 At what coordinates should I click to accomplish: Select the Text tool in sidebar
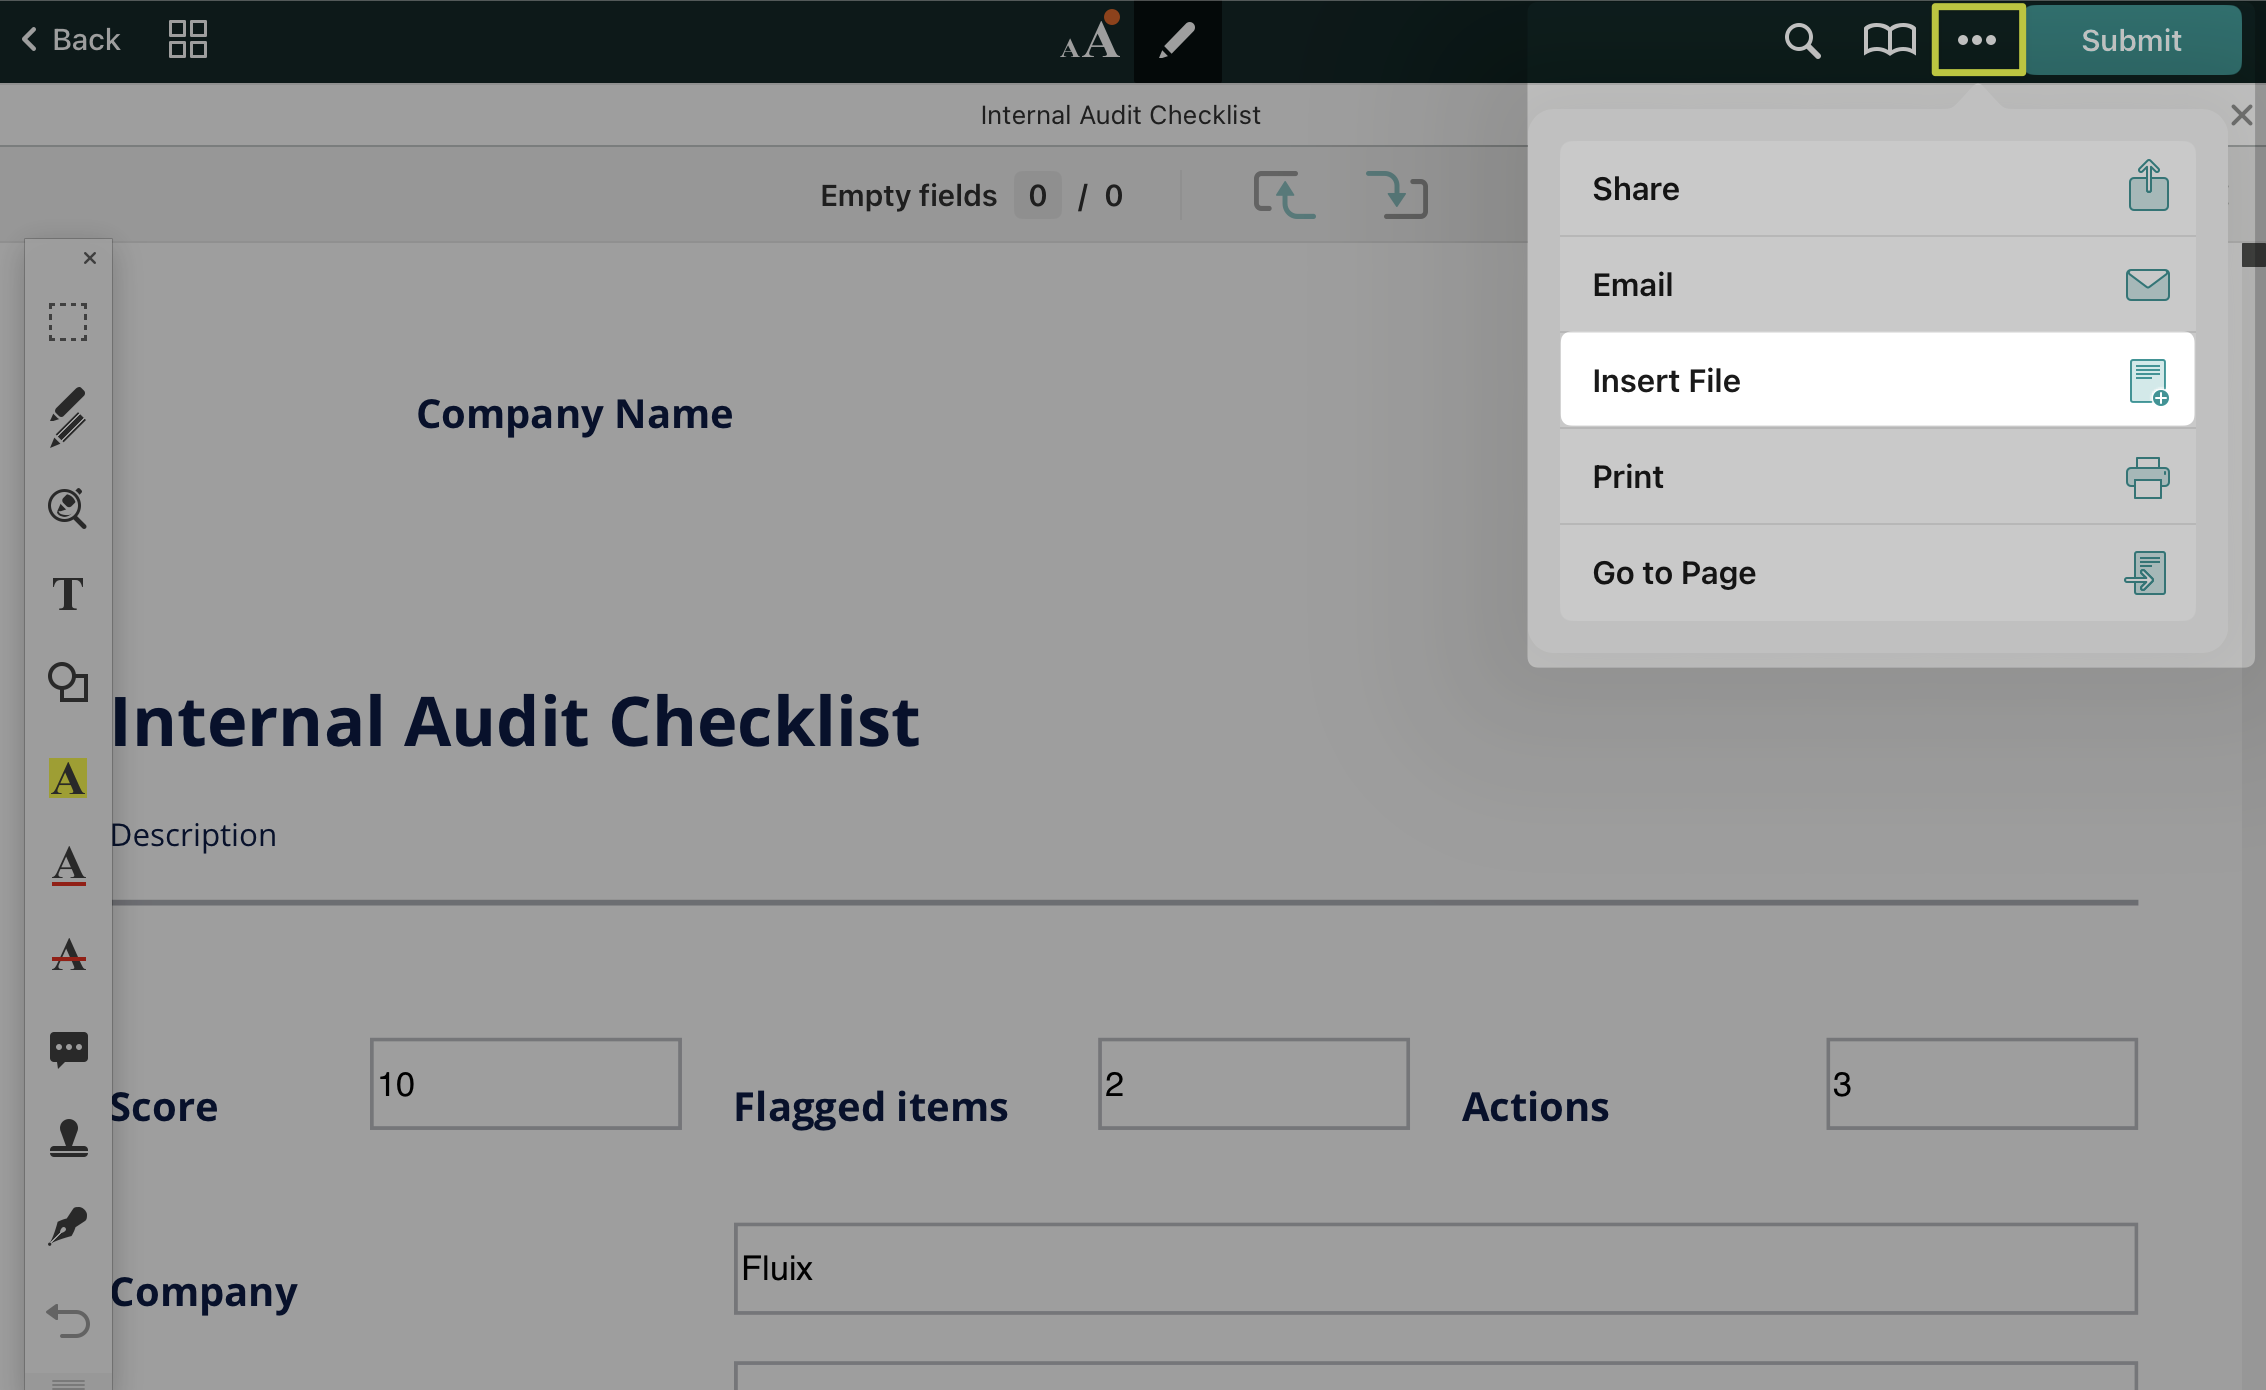68,594
